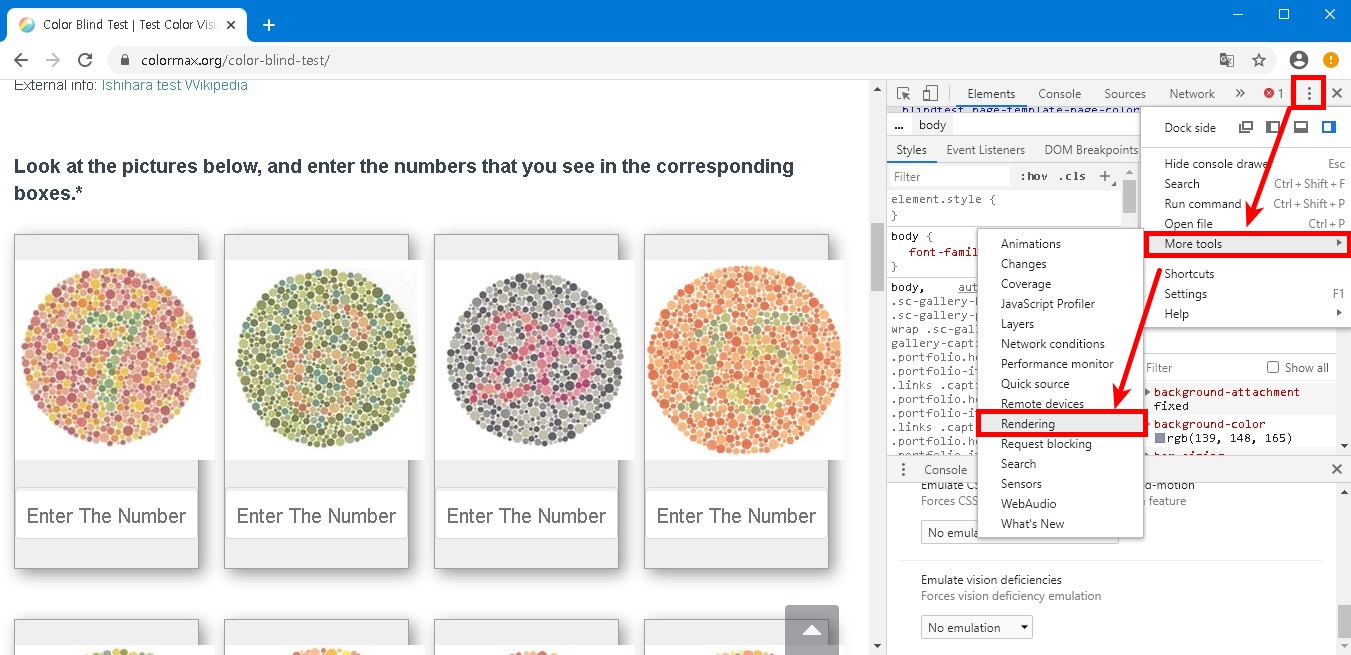This screenshot has width=1351, height=655.
Task: Select Rendering from More tools
Action: (x=1061, y=424)
